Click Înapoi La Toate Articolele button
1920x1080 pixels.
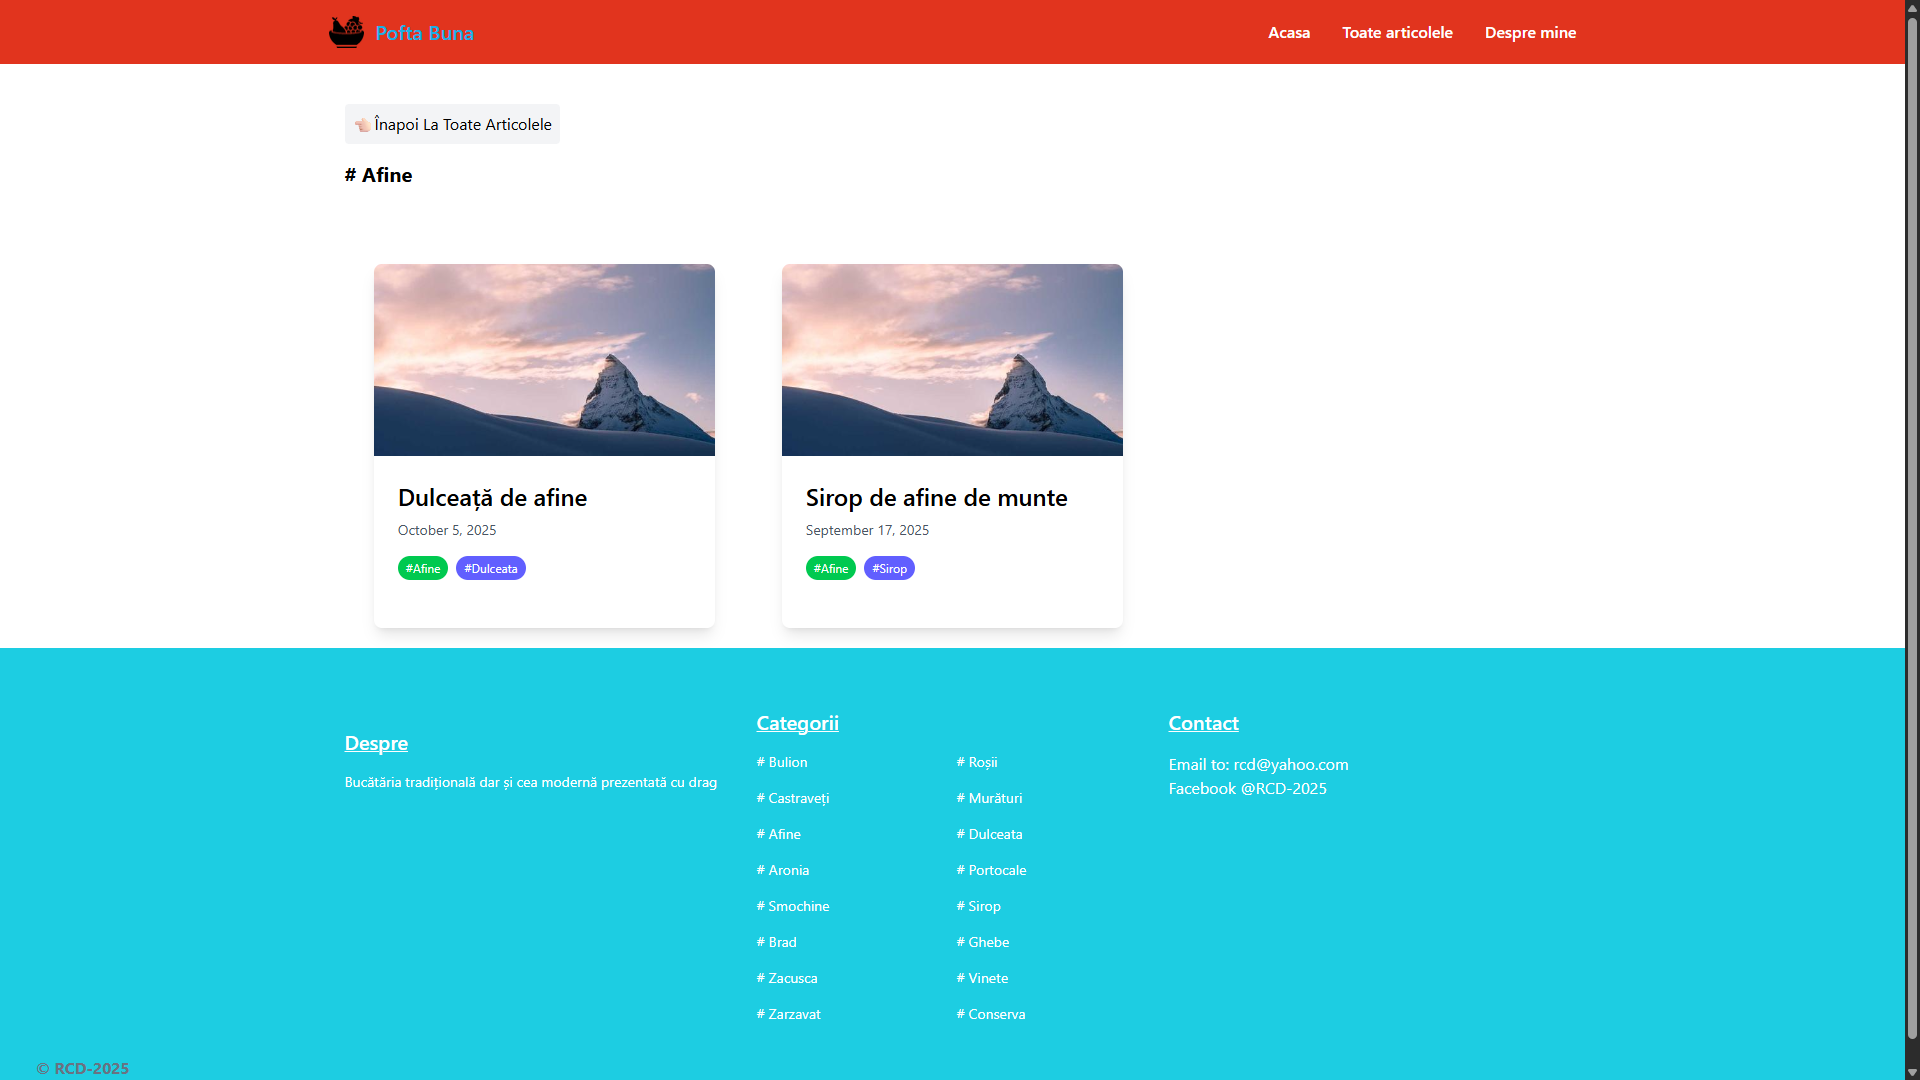pos(462,125)
